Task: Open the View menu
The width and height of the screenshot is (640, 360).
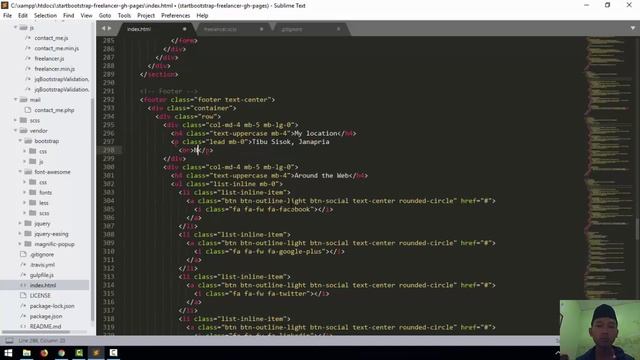Action: click(87, 16)
